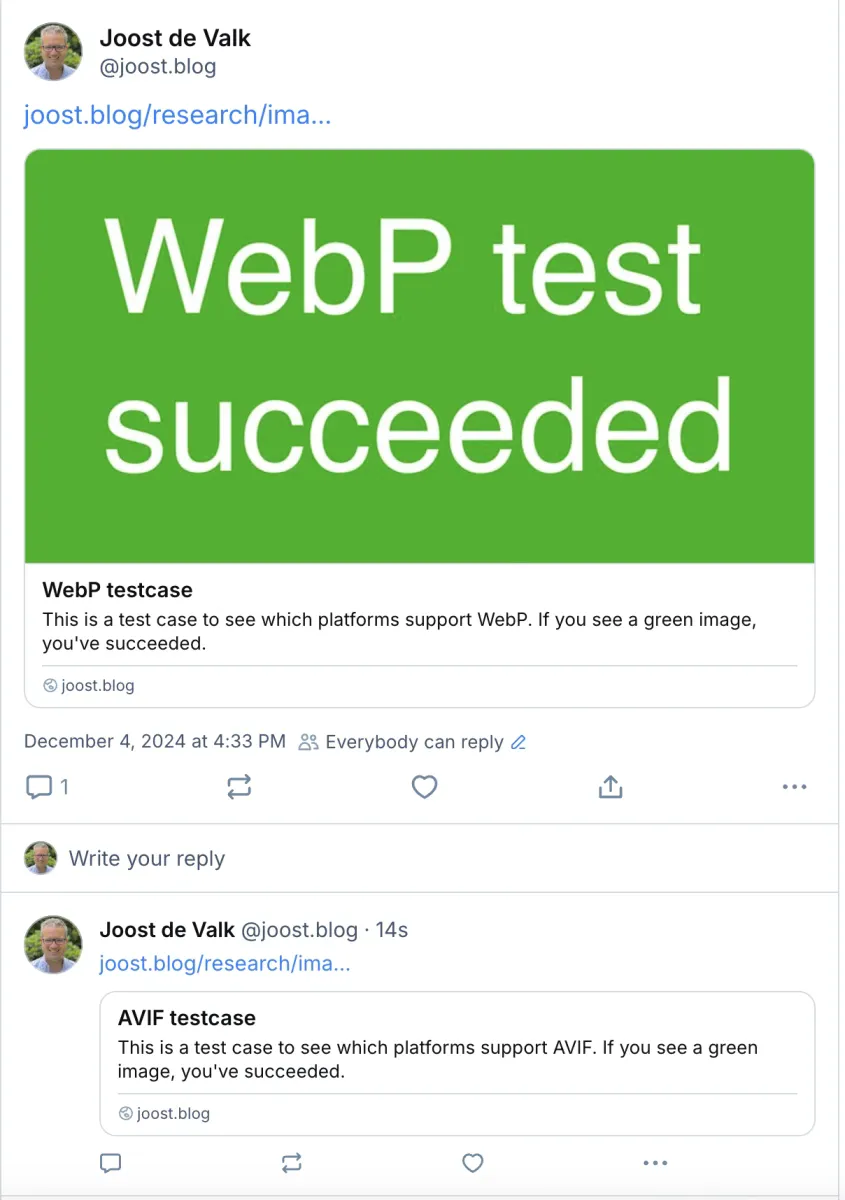Open Joost de Valk's profile name
Viewport: 845px width, 1200px height.
(175, 38)
